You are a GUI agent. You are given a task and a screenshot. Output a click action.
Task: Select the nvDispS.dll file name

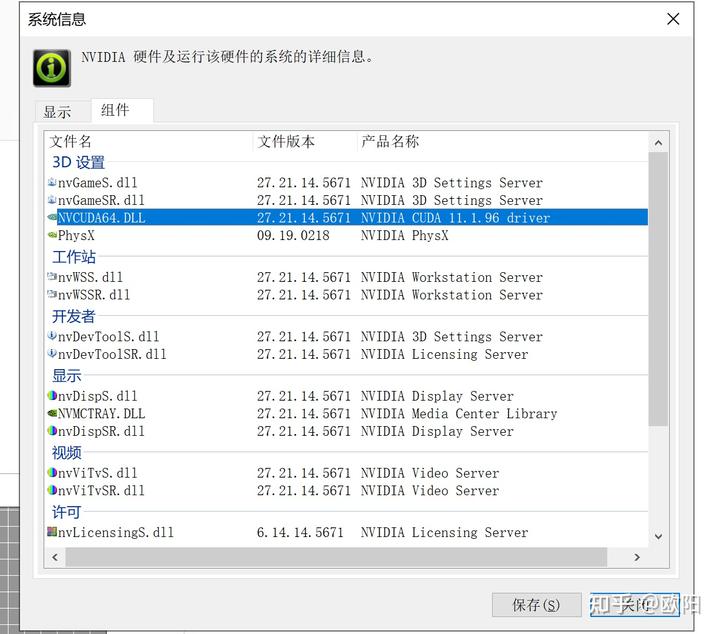98,396
